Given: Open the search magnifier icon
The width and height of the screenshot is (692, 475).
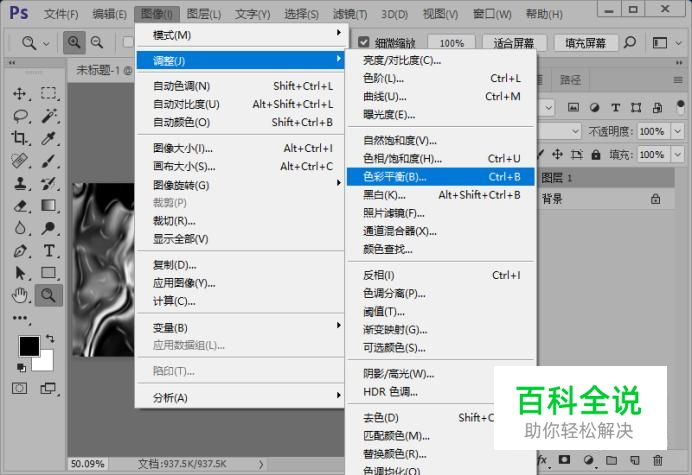Looking at the screenshot, I should tap(630, 42).
